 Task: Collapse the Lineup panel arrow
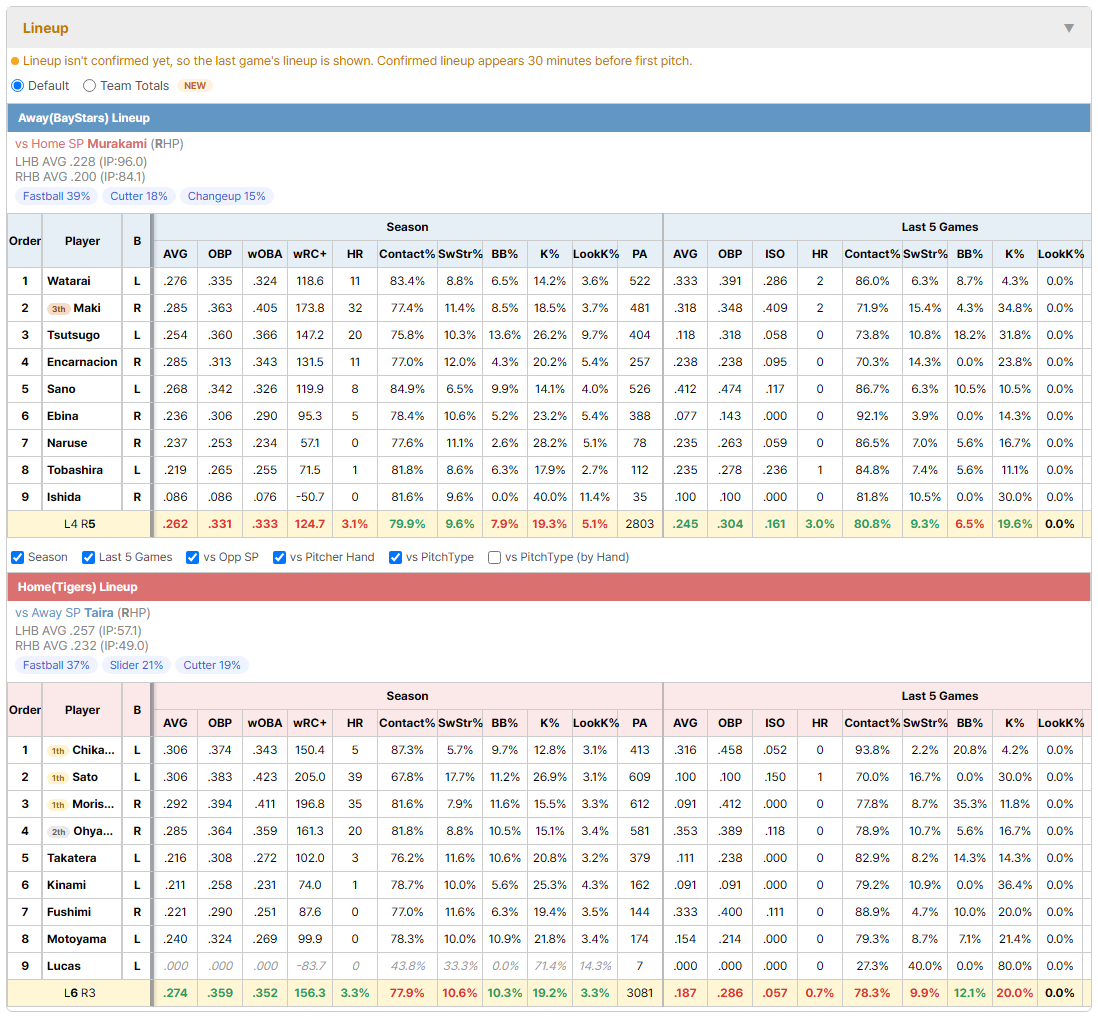click(1069, 28)
